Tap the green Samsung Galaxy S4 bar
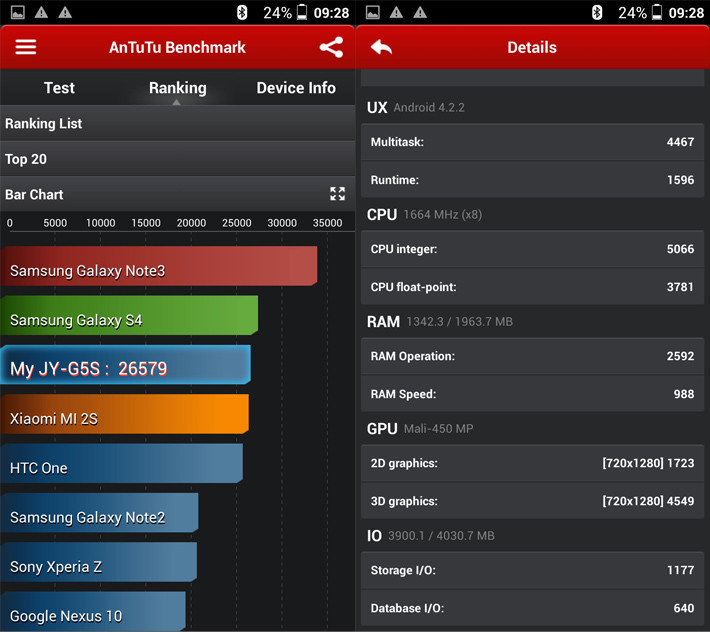This screenshot has height=632, width=710. coord(129,319)
